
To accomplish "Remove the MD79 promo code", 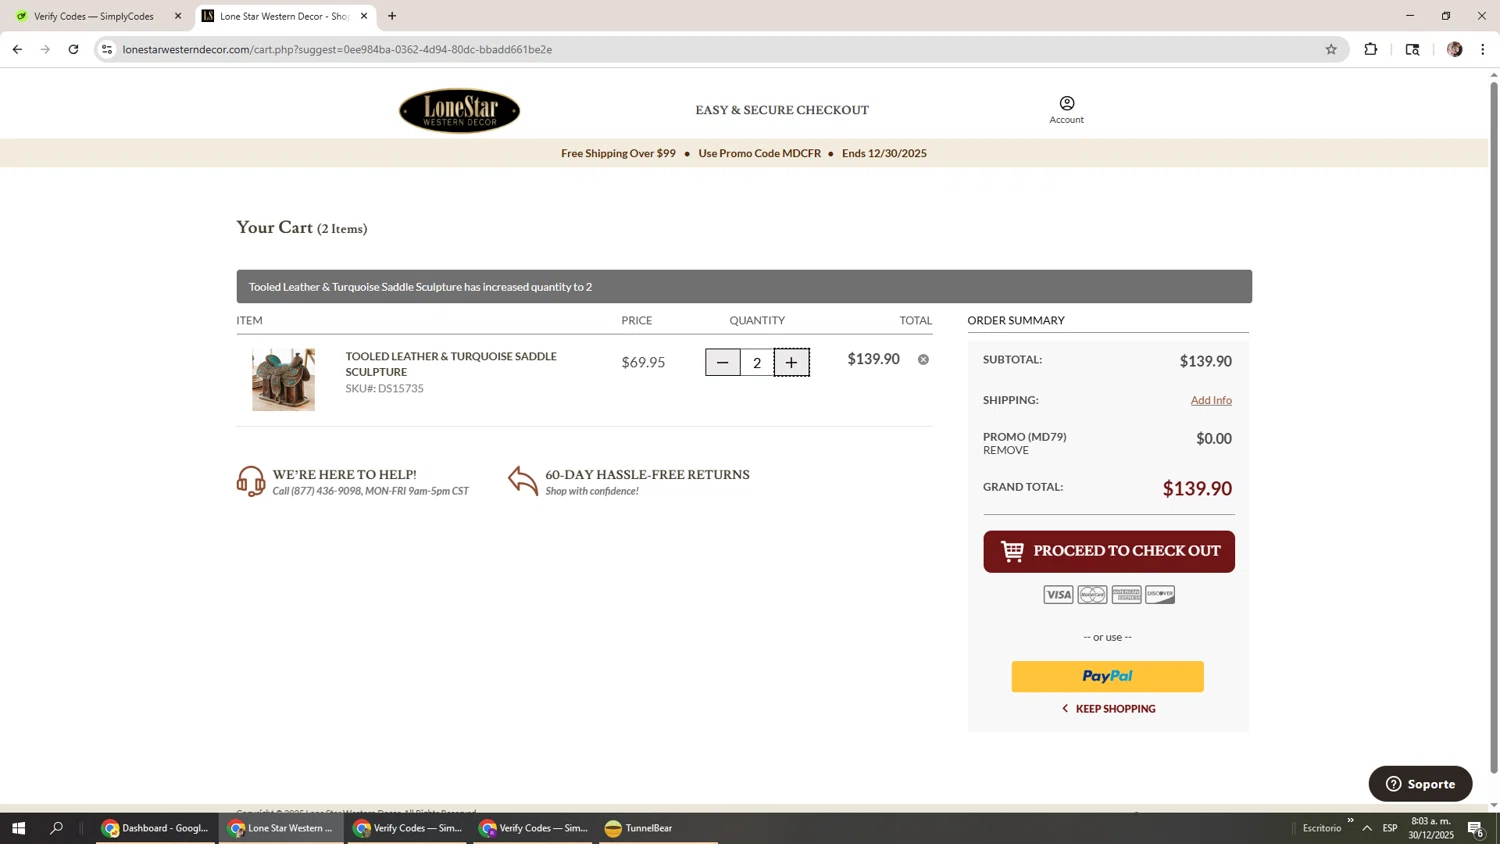I will [x=1005, y=451].
